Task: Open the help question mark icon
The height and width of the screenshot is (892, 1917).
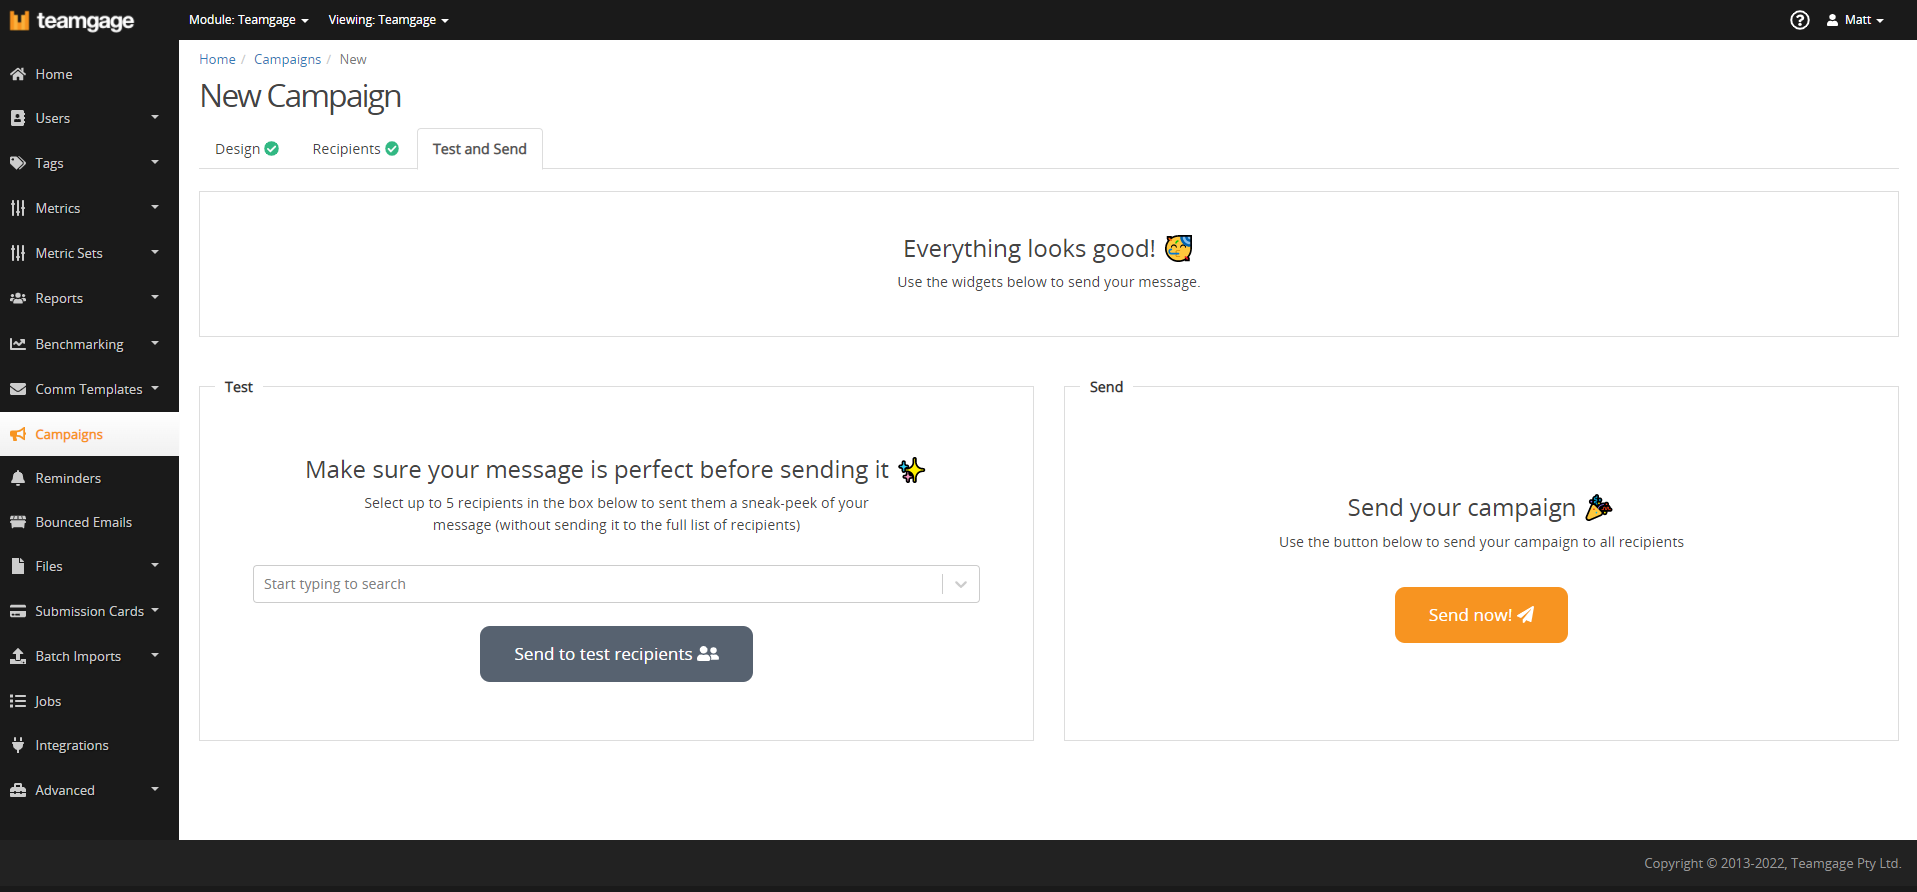Action: pos(1799,20)
